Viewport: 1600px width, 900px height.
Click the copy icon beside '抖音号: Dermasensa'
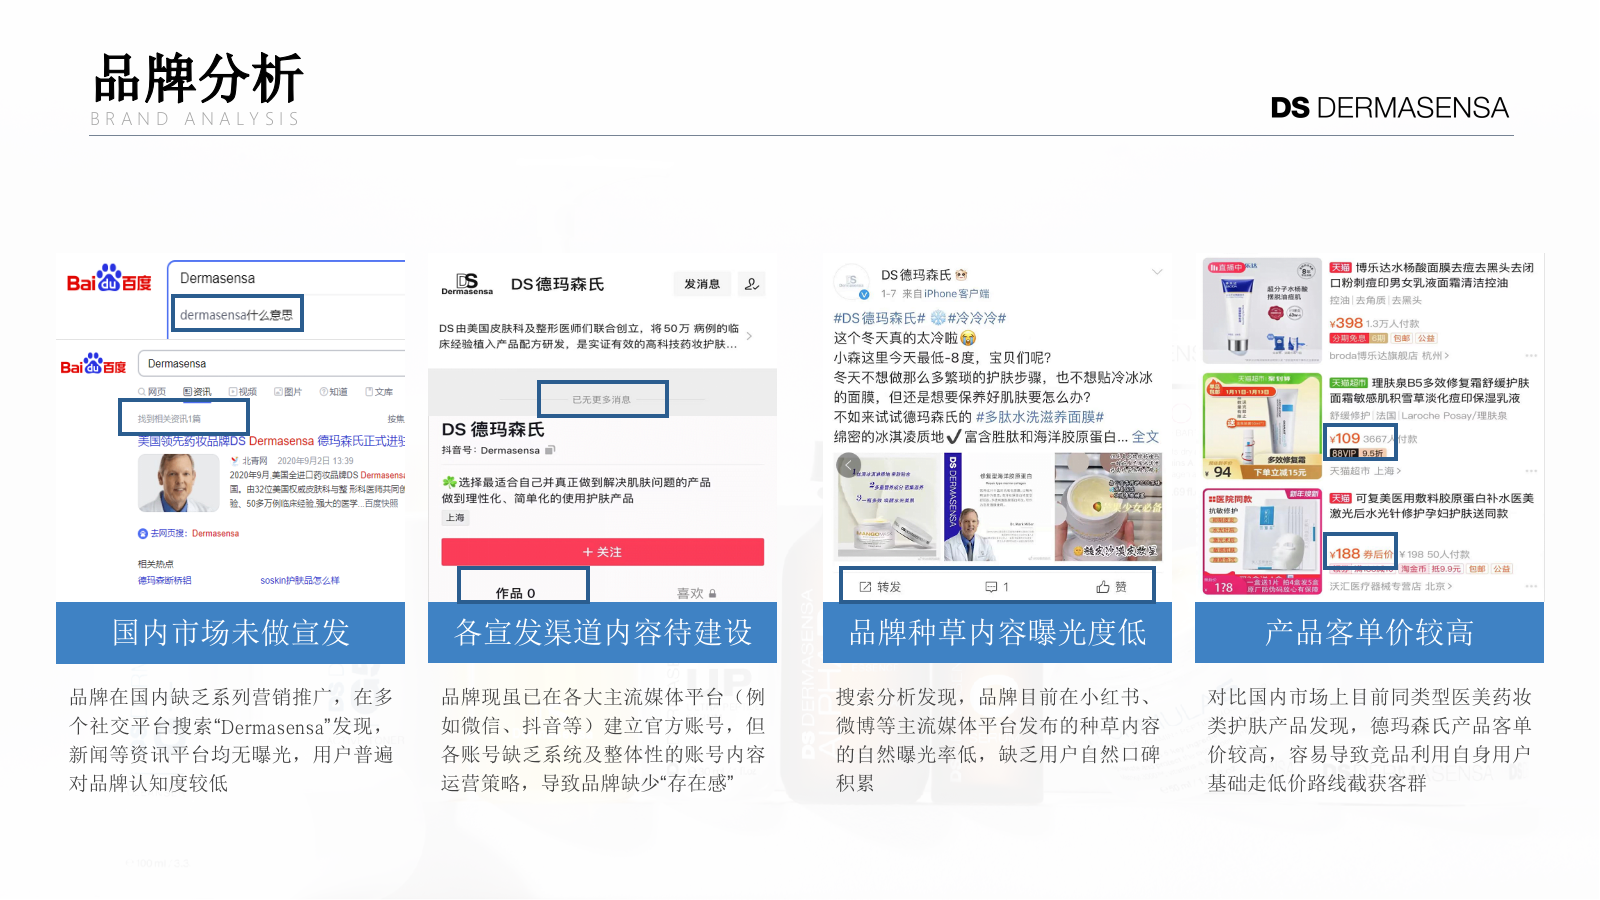coord(549,450)
